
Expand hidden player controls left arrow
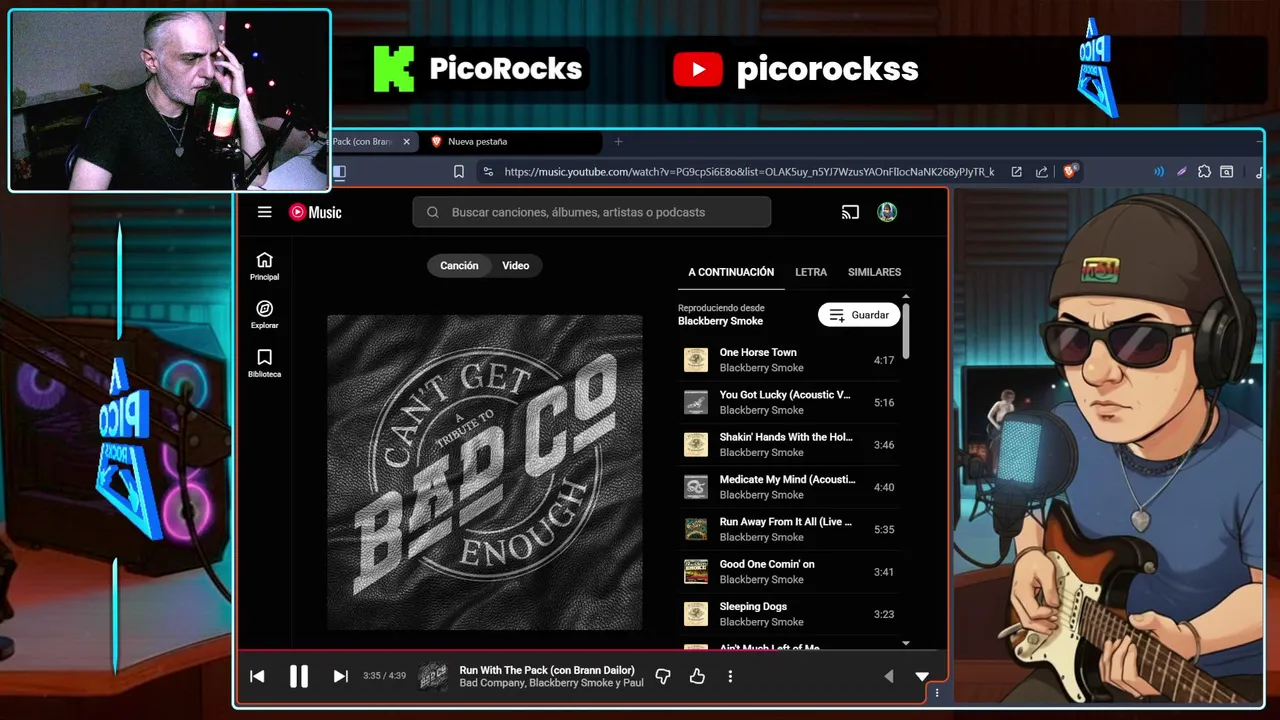pos(888,677)
